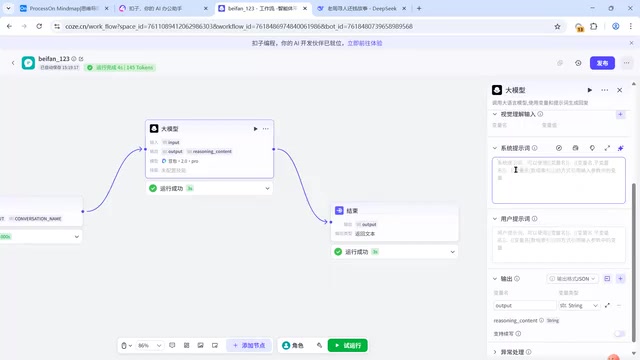
Task: Expand the 系统提示词 editor to full size
Action: (607, 148)
